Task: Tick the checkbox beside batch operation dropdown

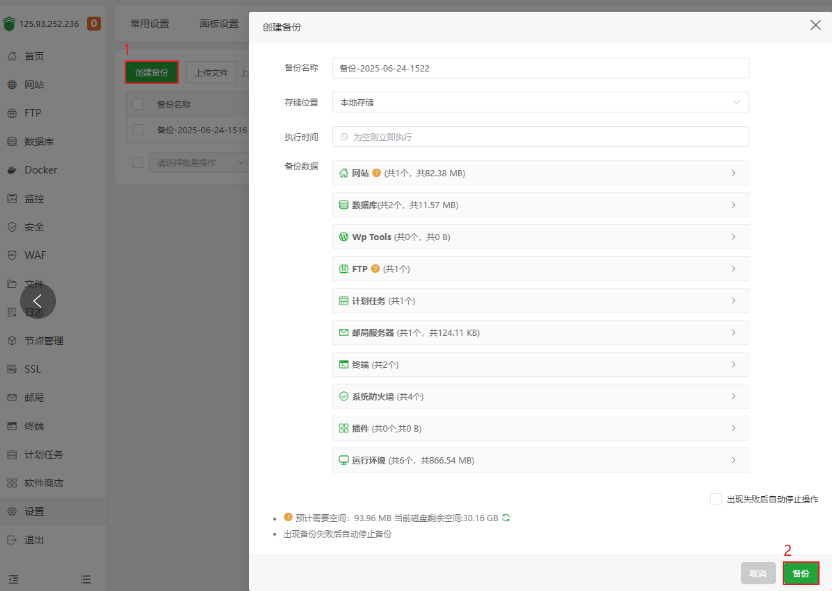Action: point(138,163)
